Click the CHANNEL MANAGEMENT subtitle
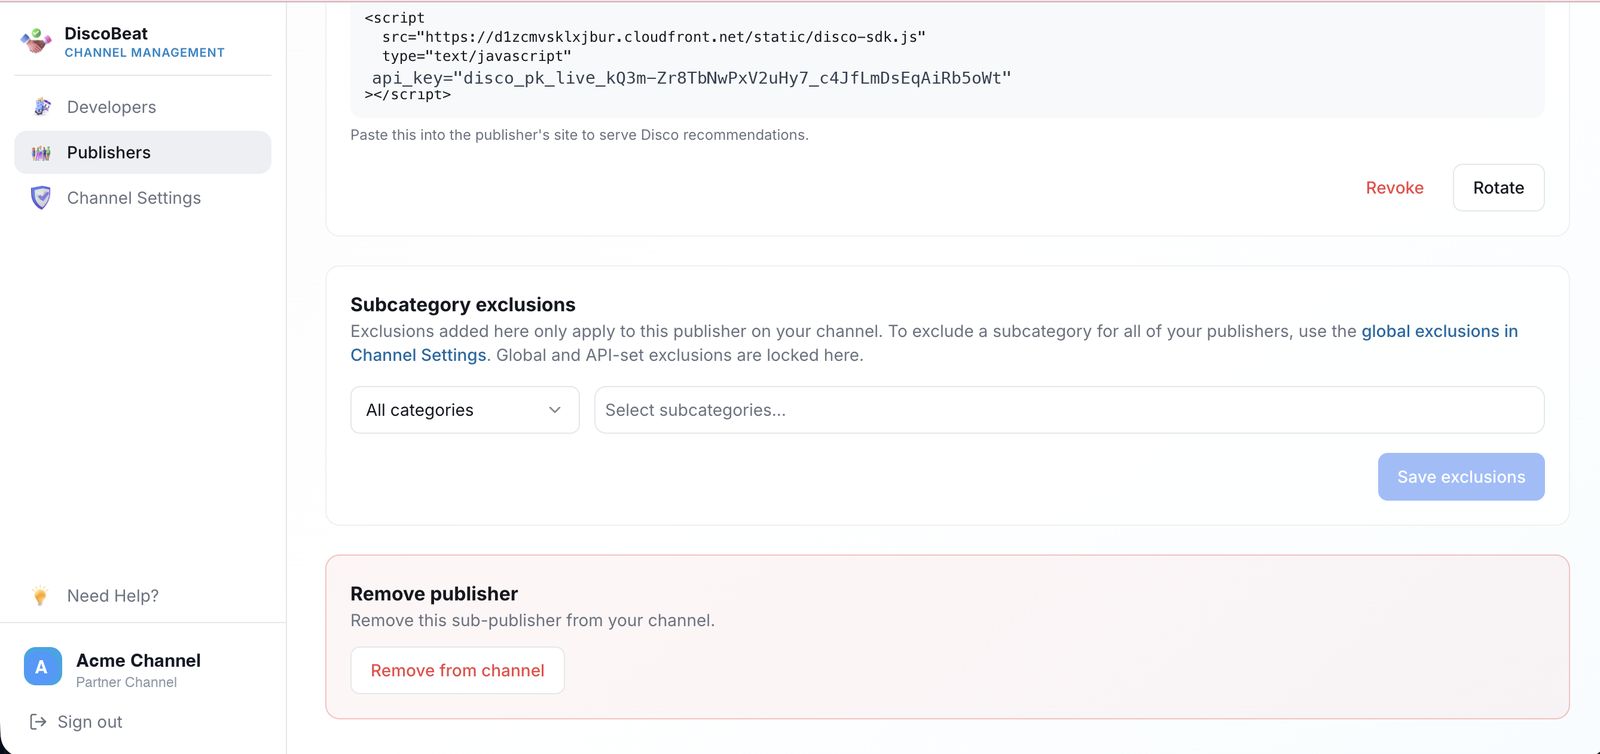1600x754 pixels. pyautogui.click(x=145, y=53)
